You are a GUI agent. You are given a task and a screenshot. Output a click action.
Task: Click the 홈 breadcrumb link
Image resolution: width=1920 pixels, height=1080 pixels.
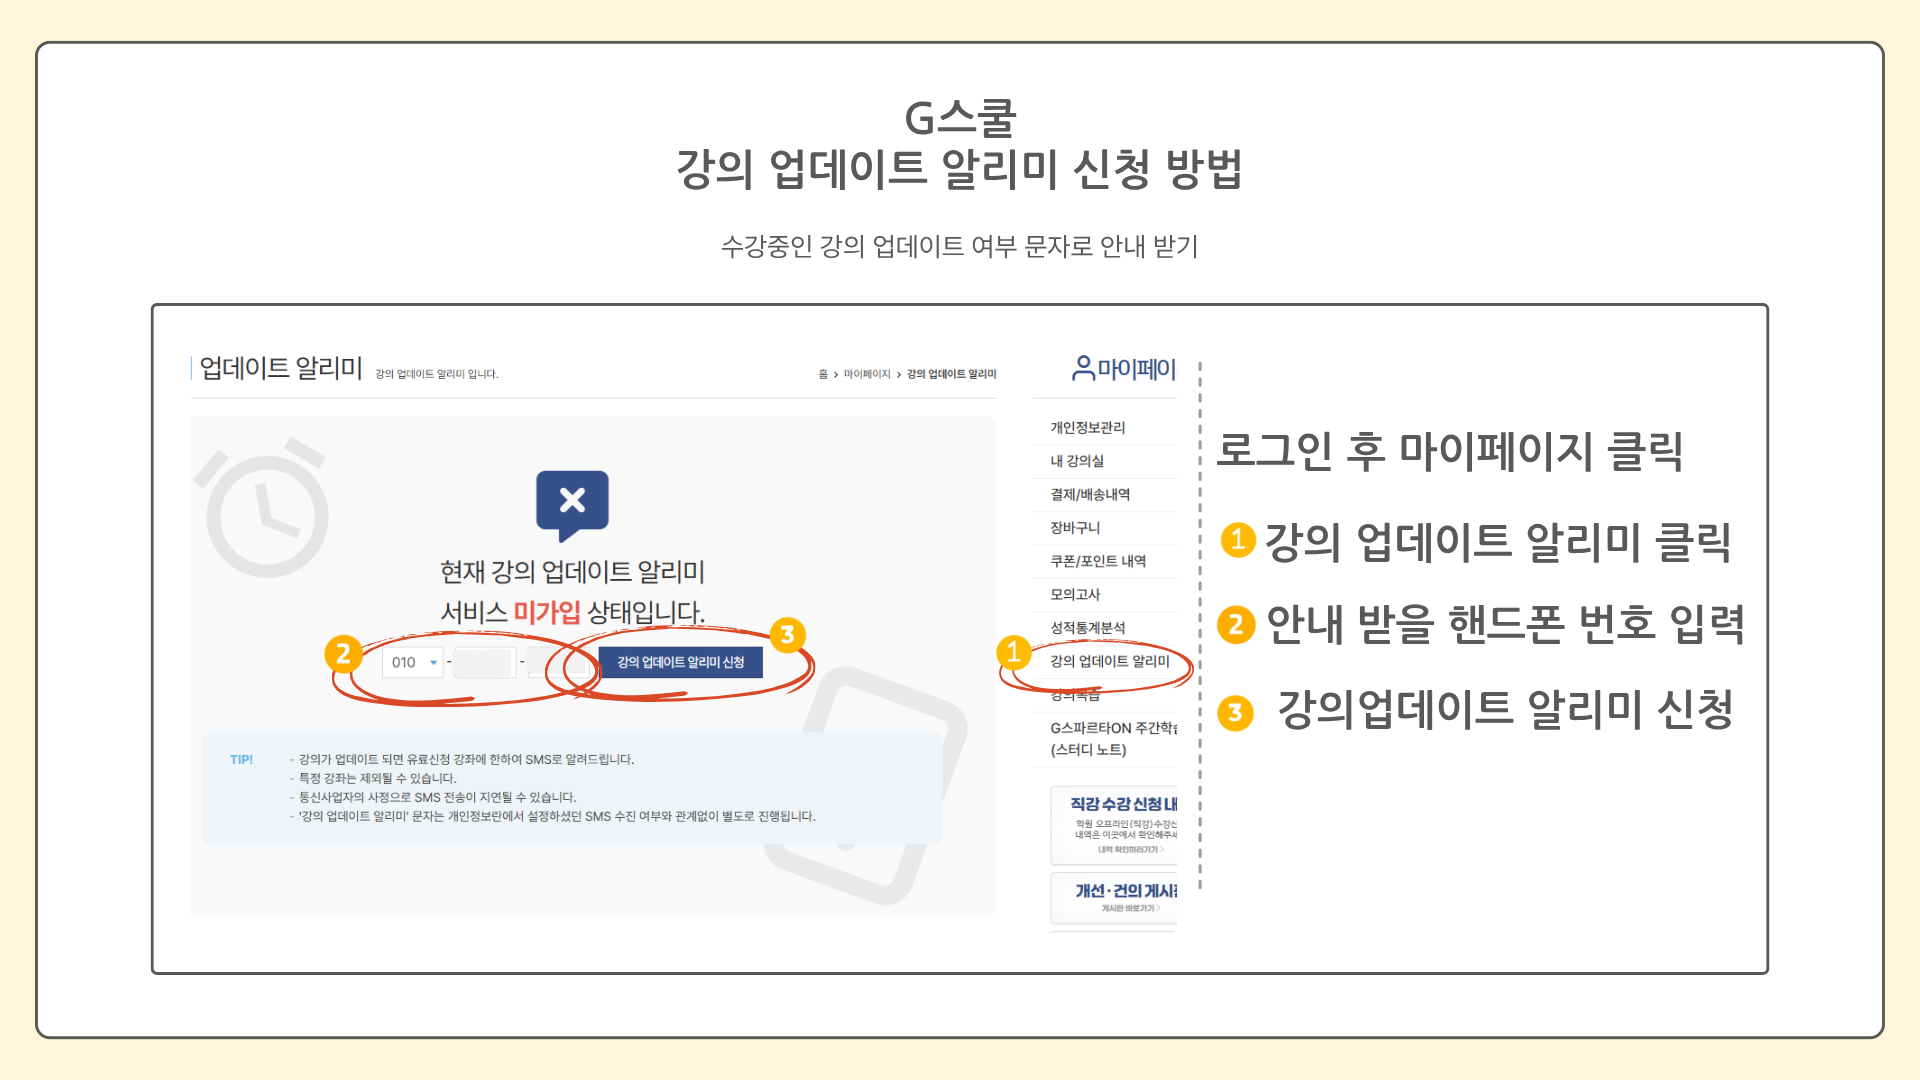point(822,374)
